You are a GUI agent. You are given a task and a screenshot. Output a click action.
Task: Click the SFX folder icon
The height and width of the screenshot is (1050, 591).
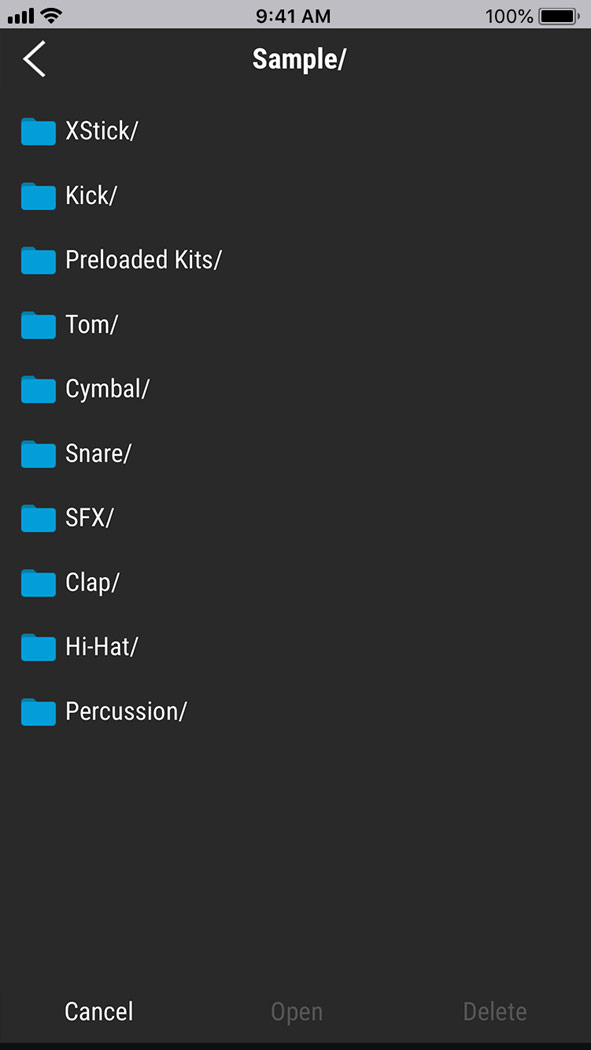click(x=37, y=518)
